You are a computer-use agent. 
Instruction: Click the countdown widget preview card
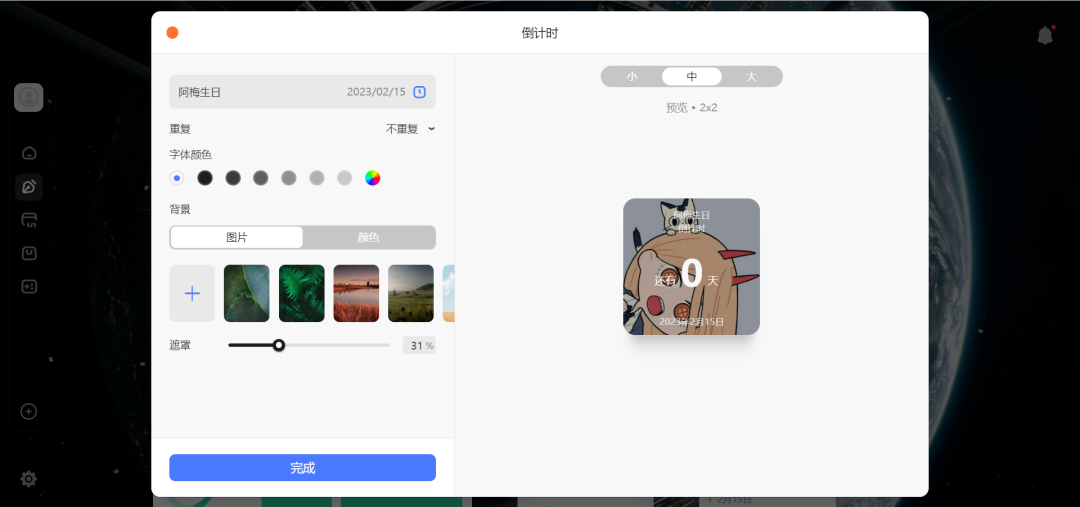(692, 267)
